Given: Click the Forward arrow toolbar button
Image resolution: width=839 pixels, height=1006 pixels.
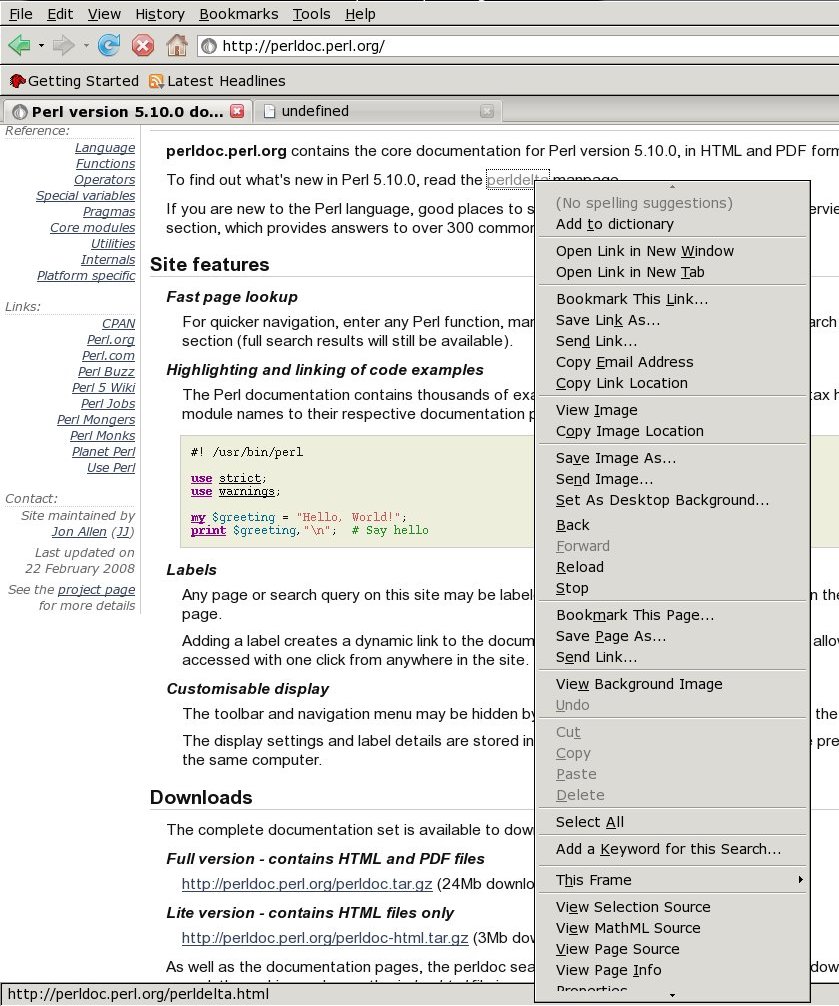Looking at the screenshot, I should tap(64, 46).
